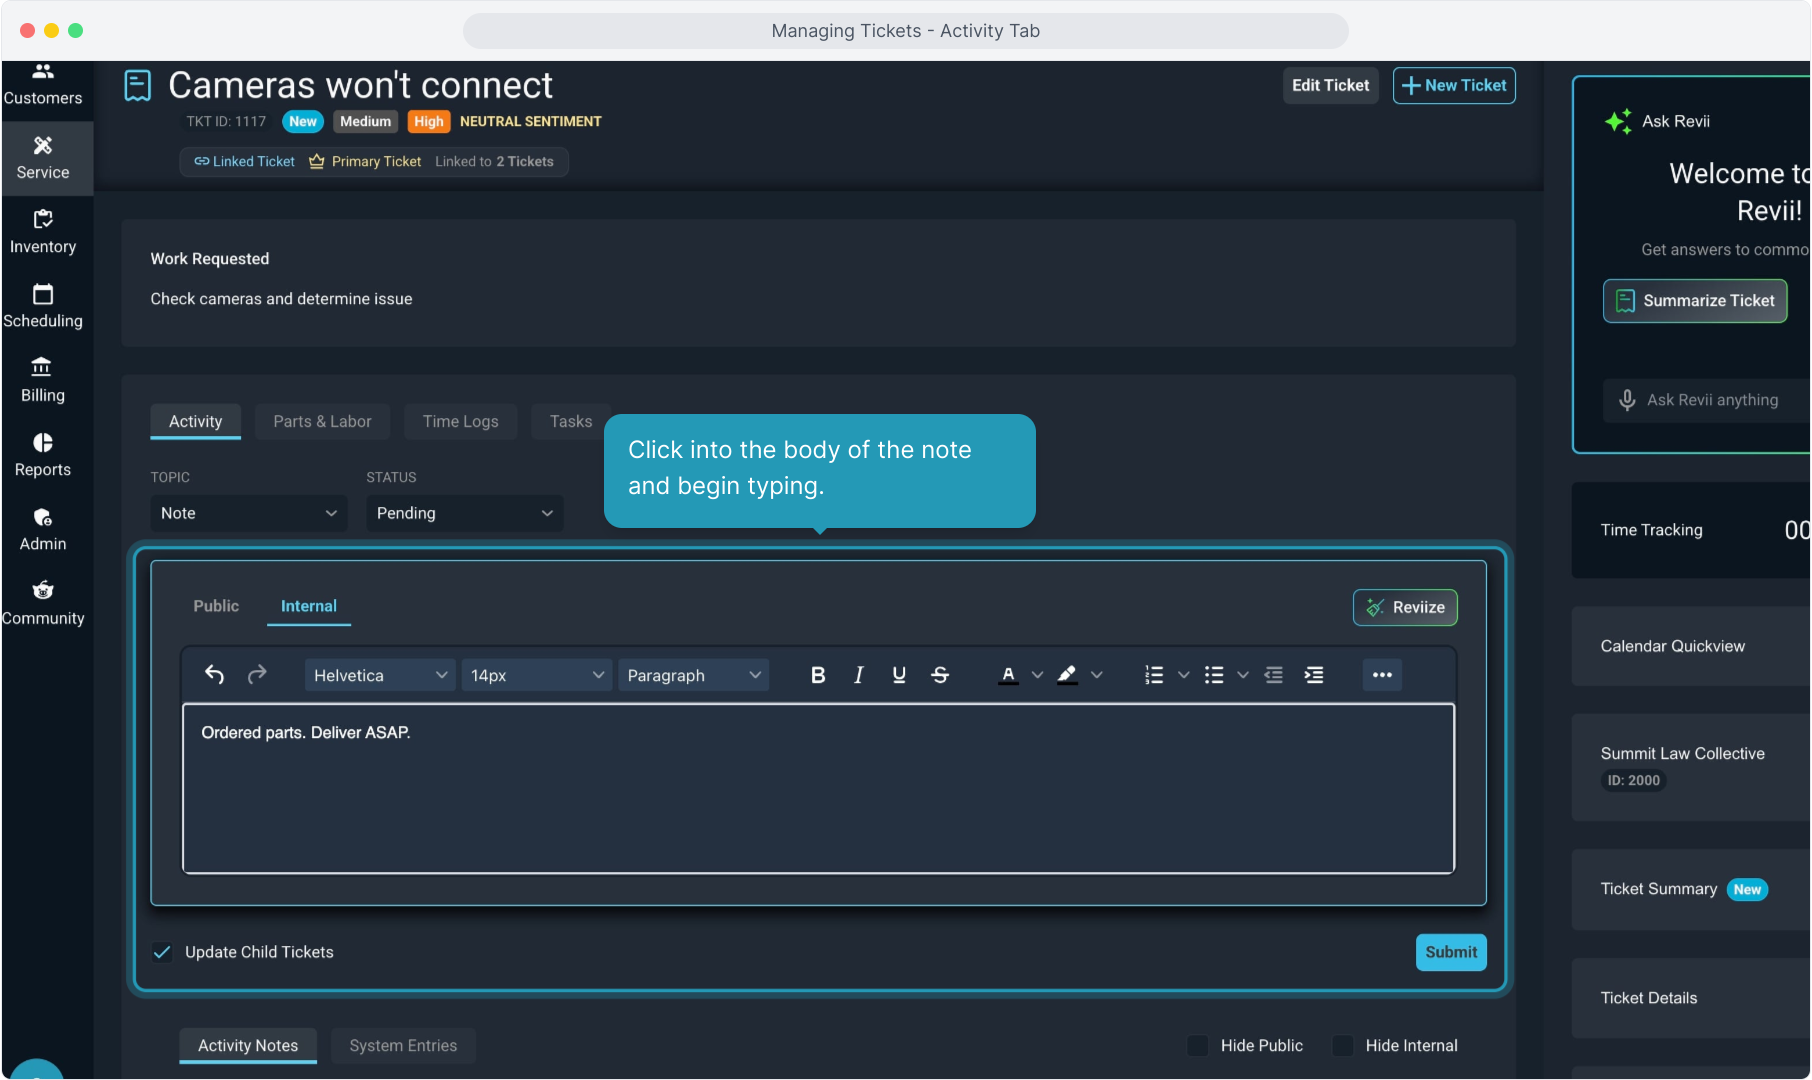Choose the text highlight color tool

click(1067, 675)
